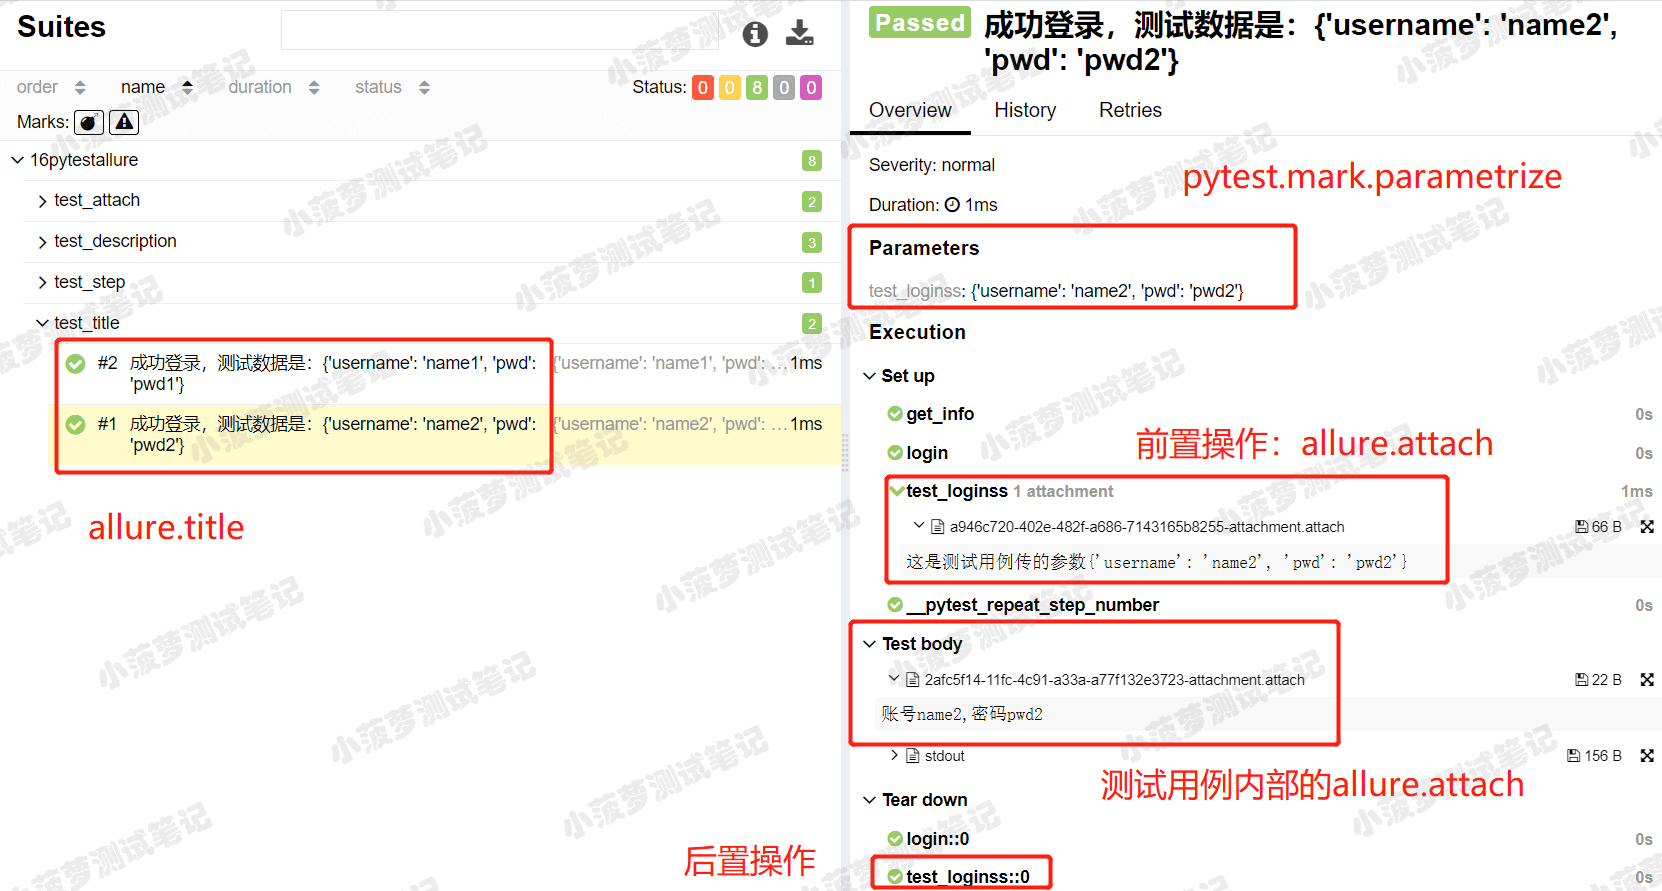Open a946c720 attachment in fullscreen
The width and height of the screenshot is (1662, 891).
point(1647,526)
